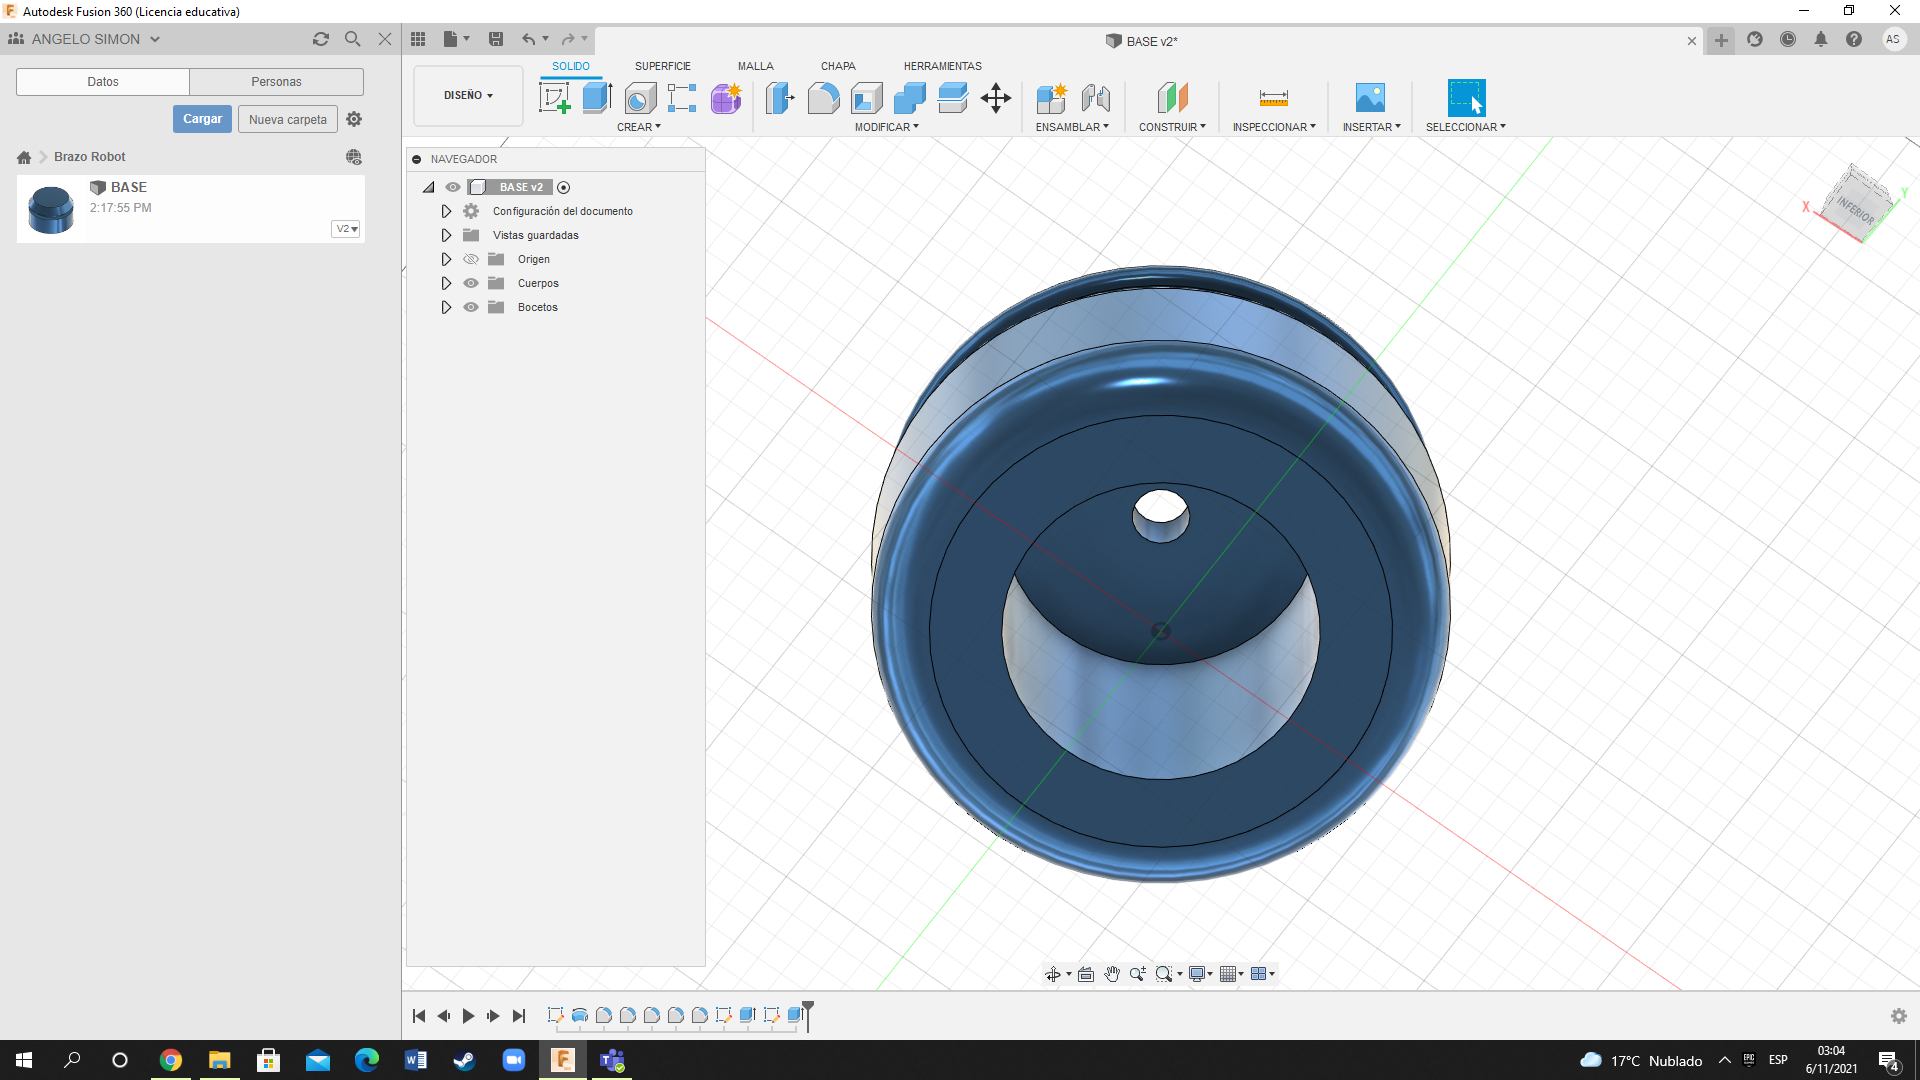Toggle visibility of Bocetos folder

[x=471, y=307]
